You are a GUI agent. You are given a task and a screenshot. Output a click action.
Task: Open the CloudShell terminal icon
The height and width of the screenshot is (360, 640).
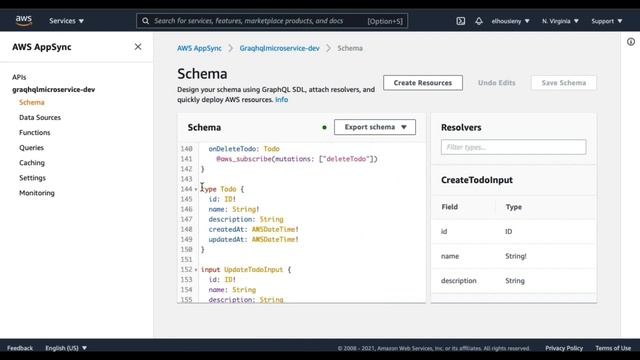[460, 21]
